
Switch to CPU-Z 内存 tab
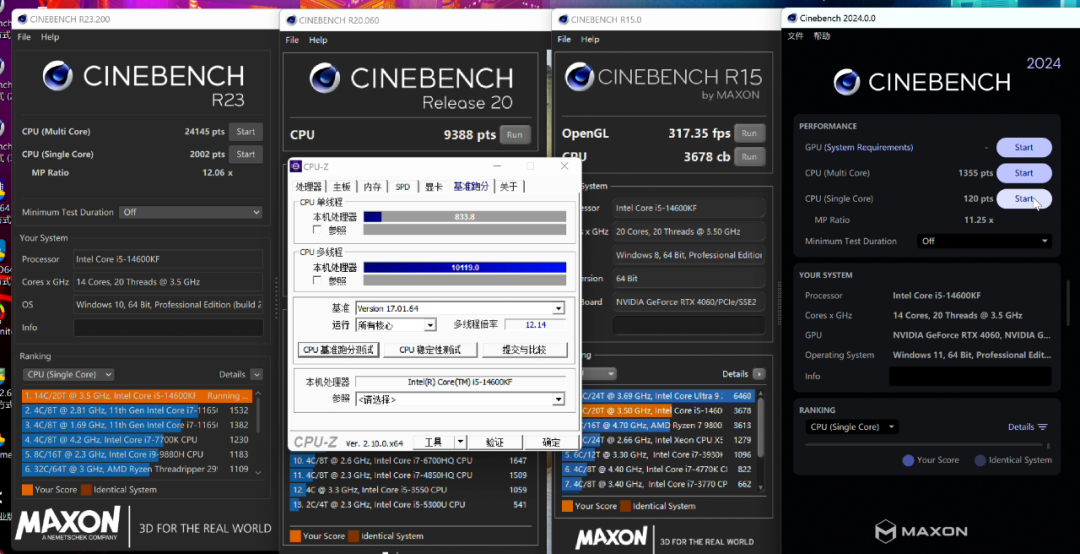click(373, 187)
